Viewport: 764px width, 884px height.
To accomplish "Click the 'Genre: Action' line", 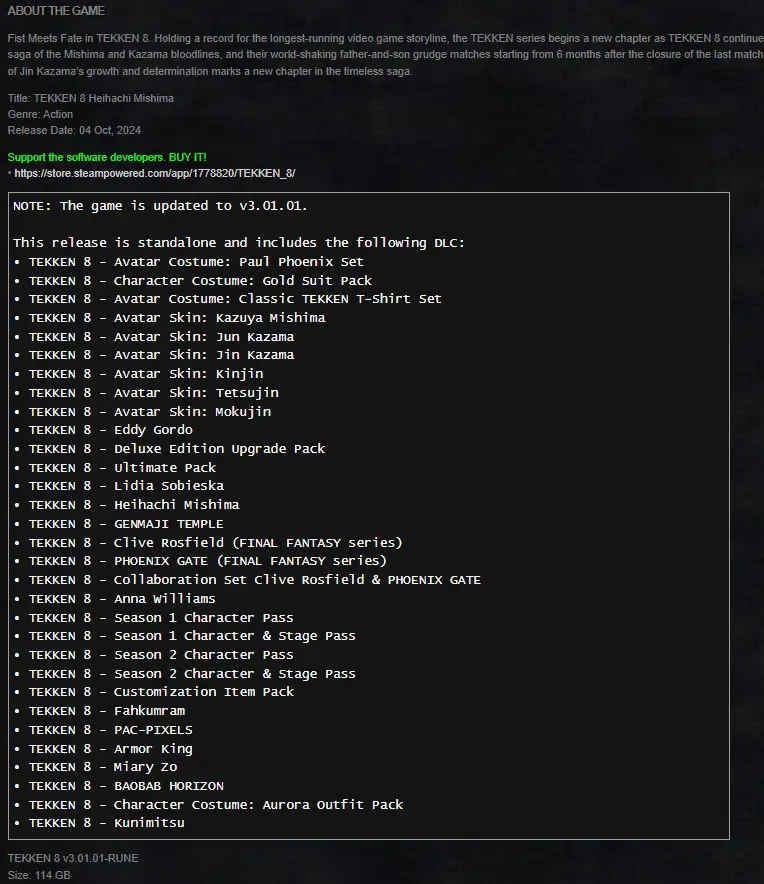I will tap(40, 114).
